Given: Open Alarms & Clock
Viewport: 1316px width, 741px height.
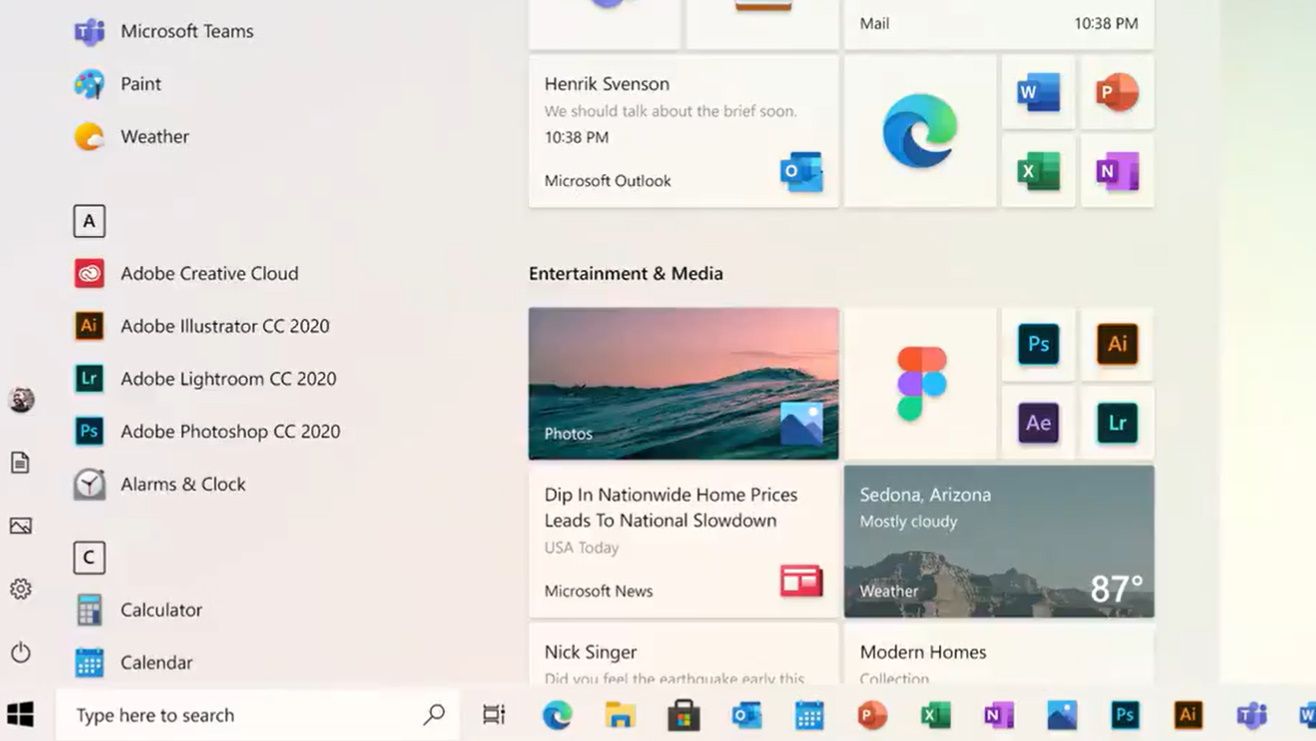Looking at the screenshot, I should coord(182,484).
